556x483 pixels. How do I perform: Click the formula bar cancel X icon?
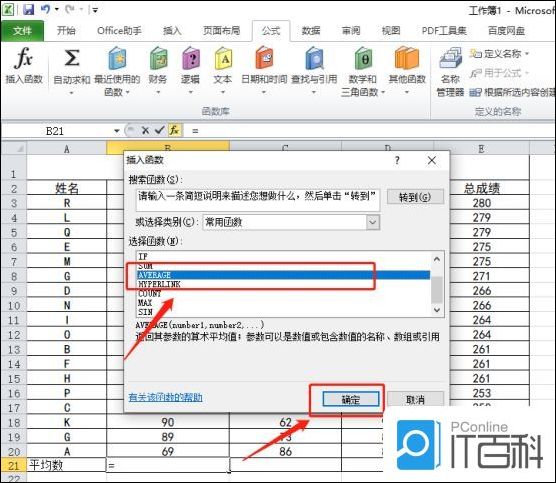tap(145, 131)
